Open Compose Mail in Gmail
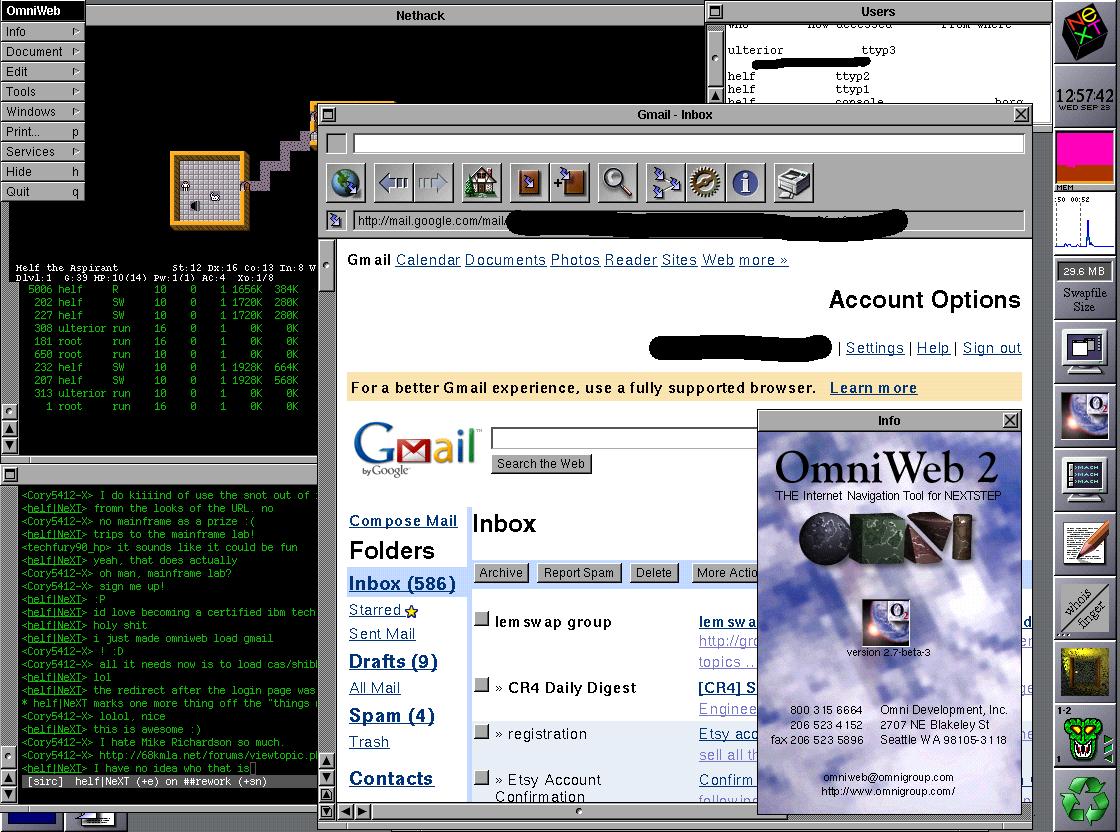Screen dimensions: 1120x832 coord(403,520)
